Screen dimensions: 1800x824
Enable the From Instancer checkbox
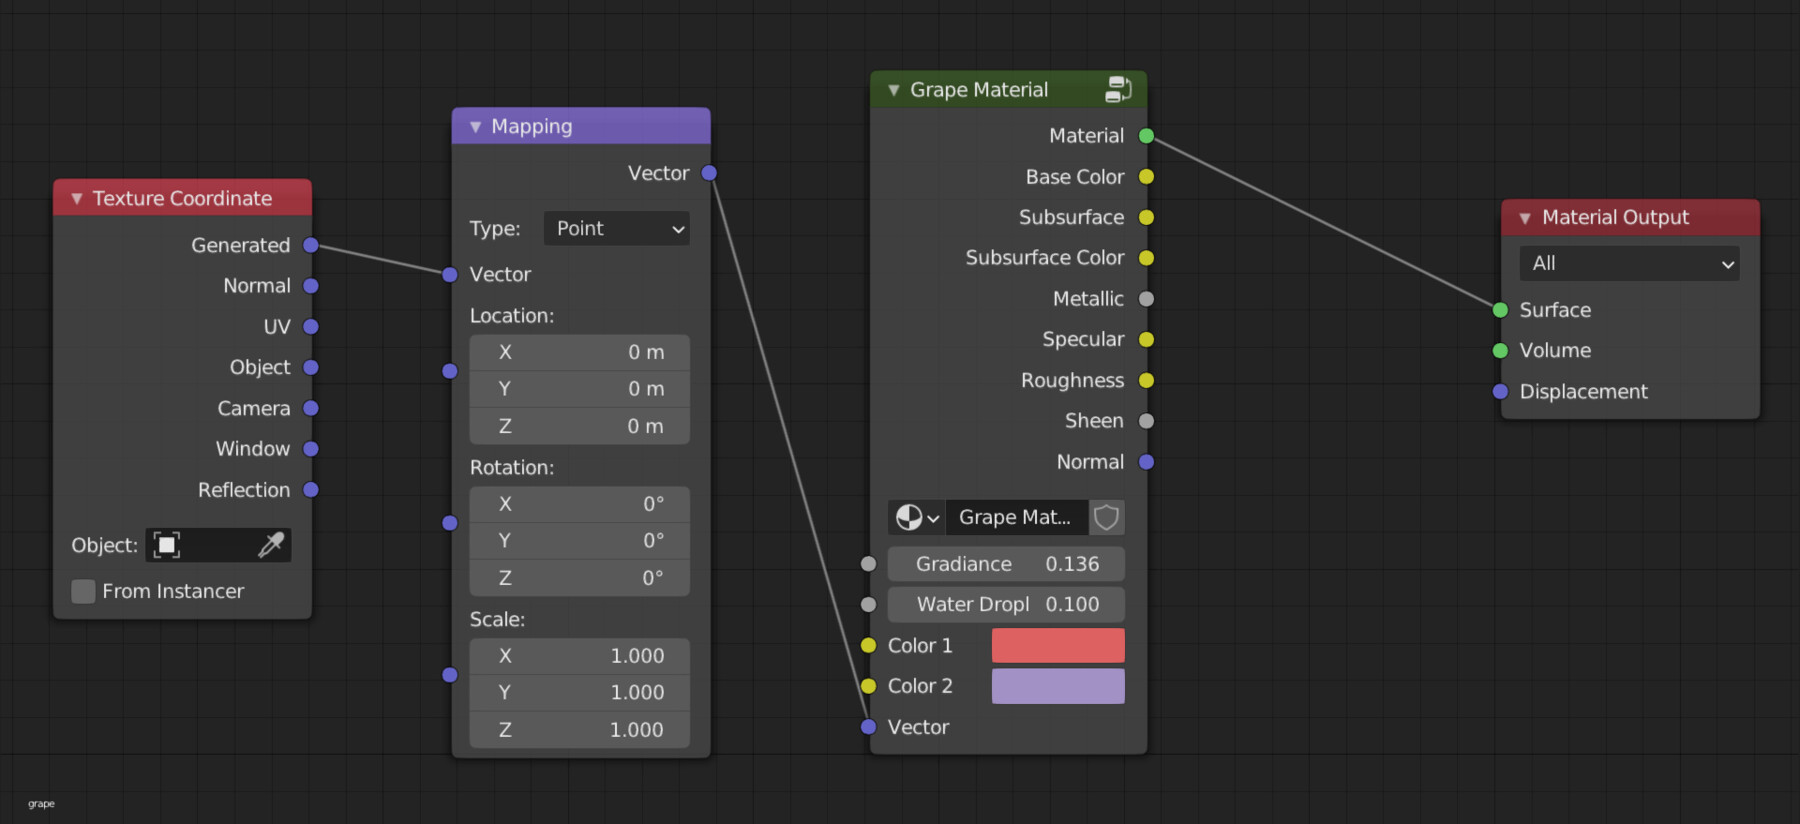coord(84,591)
